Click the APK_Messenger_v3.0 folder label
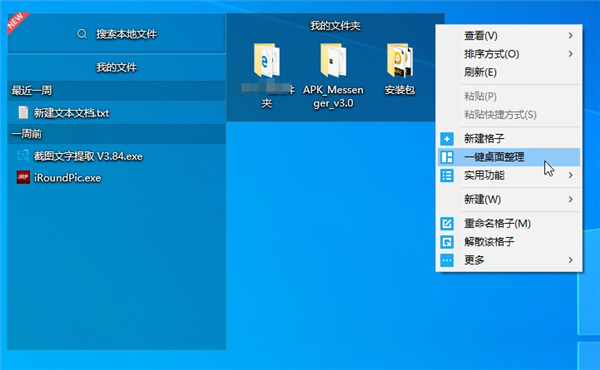600x370 pixels. tap(333, 96)
